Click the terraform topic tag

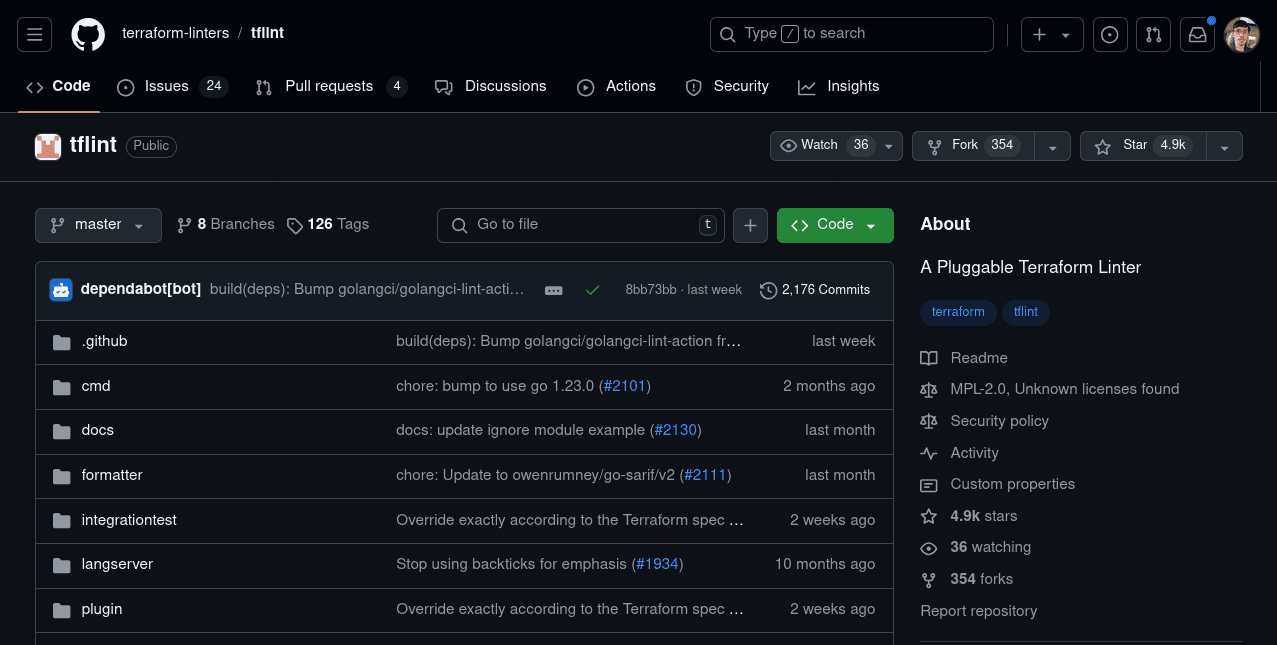pyautogui.click(x=958, y=312)
